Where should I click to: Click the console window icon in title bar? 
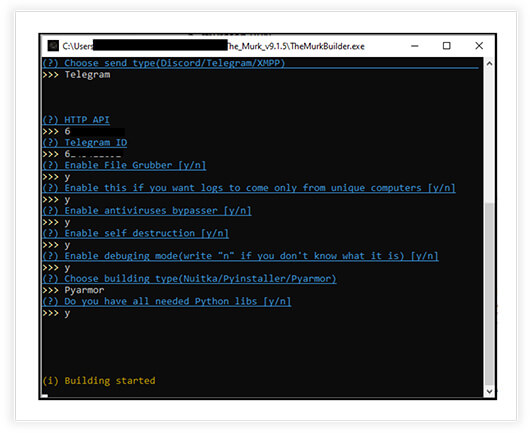point(53,46)
